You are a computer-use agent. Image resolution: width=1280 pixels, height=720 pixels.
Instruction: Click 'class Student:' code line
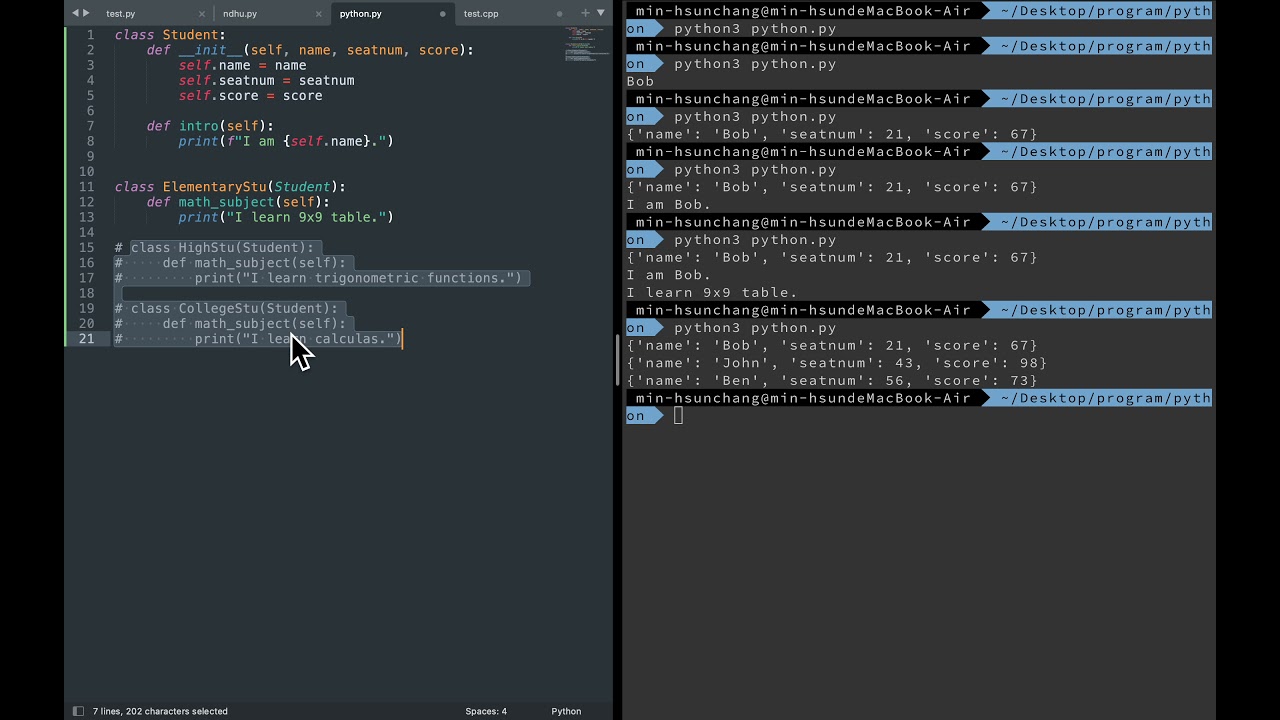[170, 35]
